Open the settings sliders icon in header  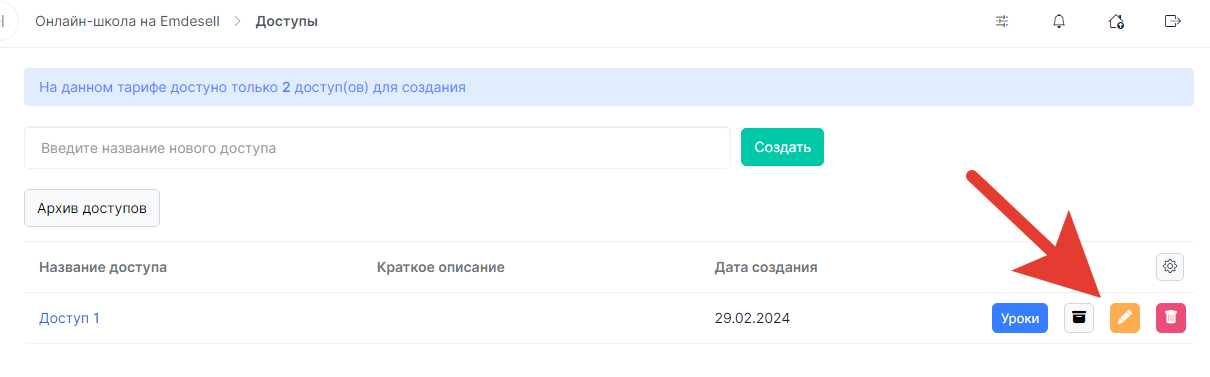point(1002,21)
